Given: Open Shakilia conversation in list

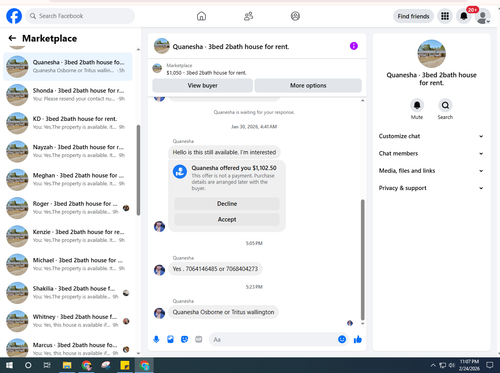Looking at the screenshot, I should point(68,293).
